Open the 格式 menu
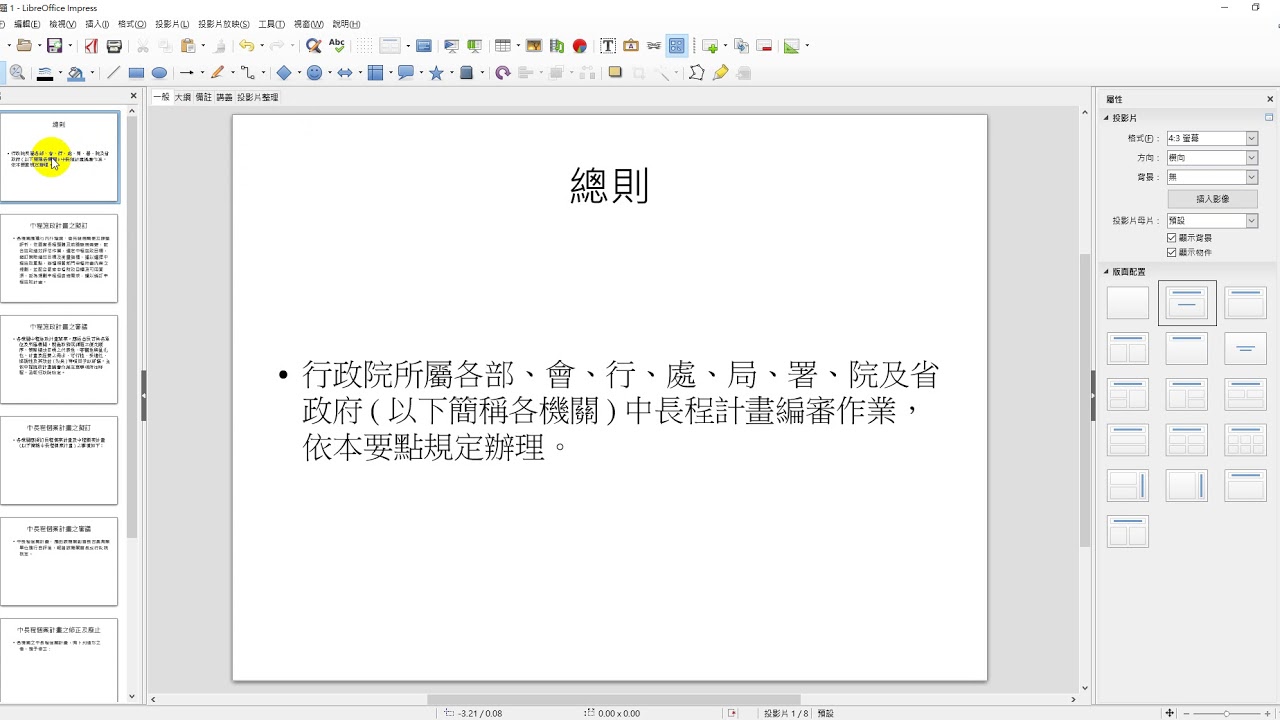 tap(132, 24)
